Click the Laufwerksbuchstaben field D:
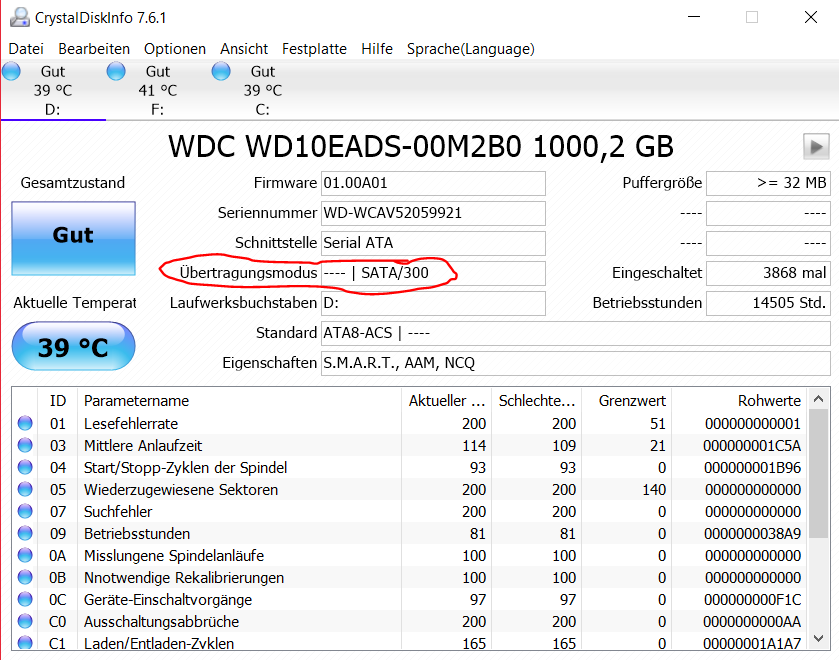The width and height of the screenshot is (839, 660). click(433, 303)
